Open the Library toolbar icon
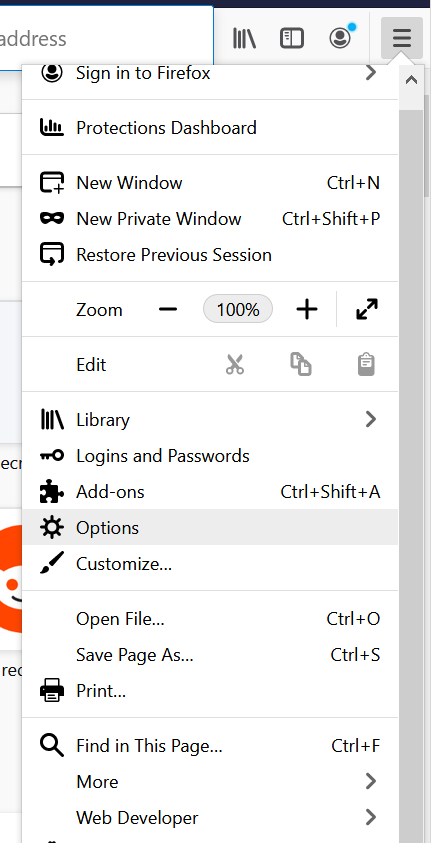The image size is (432, 844). 244,38
